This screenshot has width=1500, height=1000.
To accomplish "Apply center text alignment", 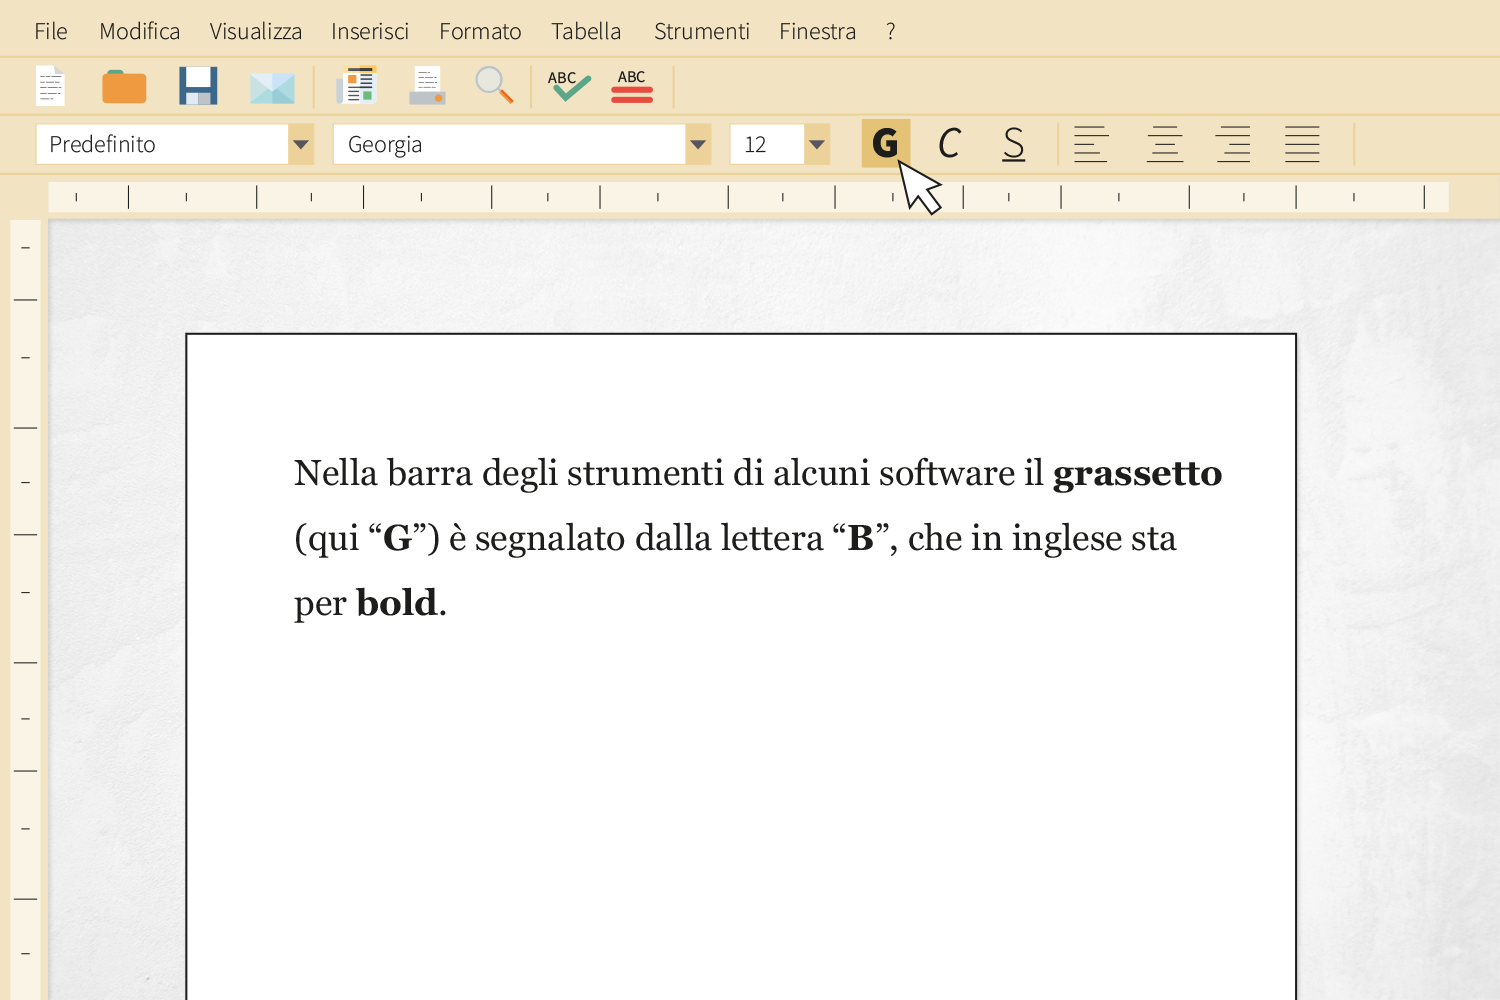I will pyautogui.click(x=1164, y=144).
